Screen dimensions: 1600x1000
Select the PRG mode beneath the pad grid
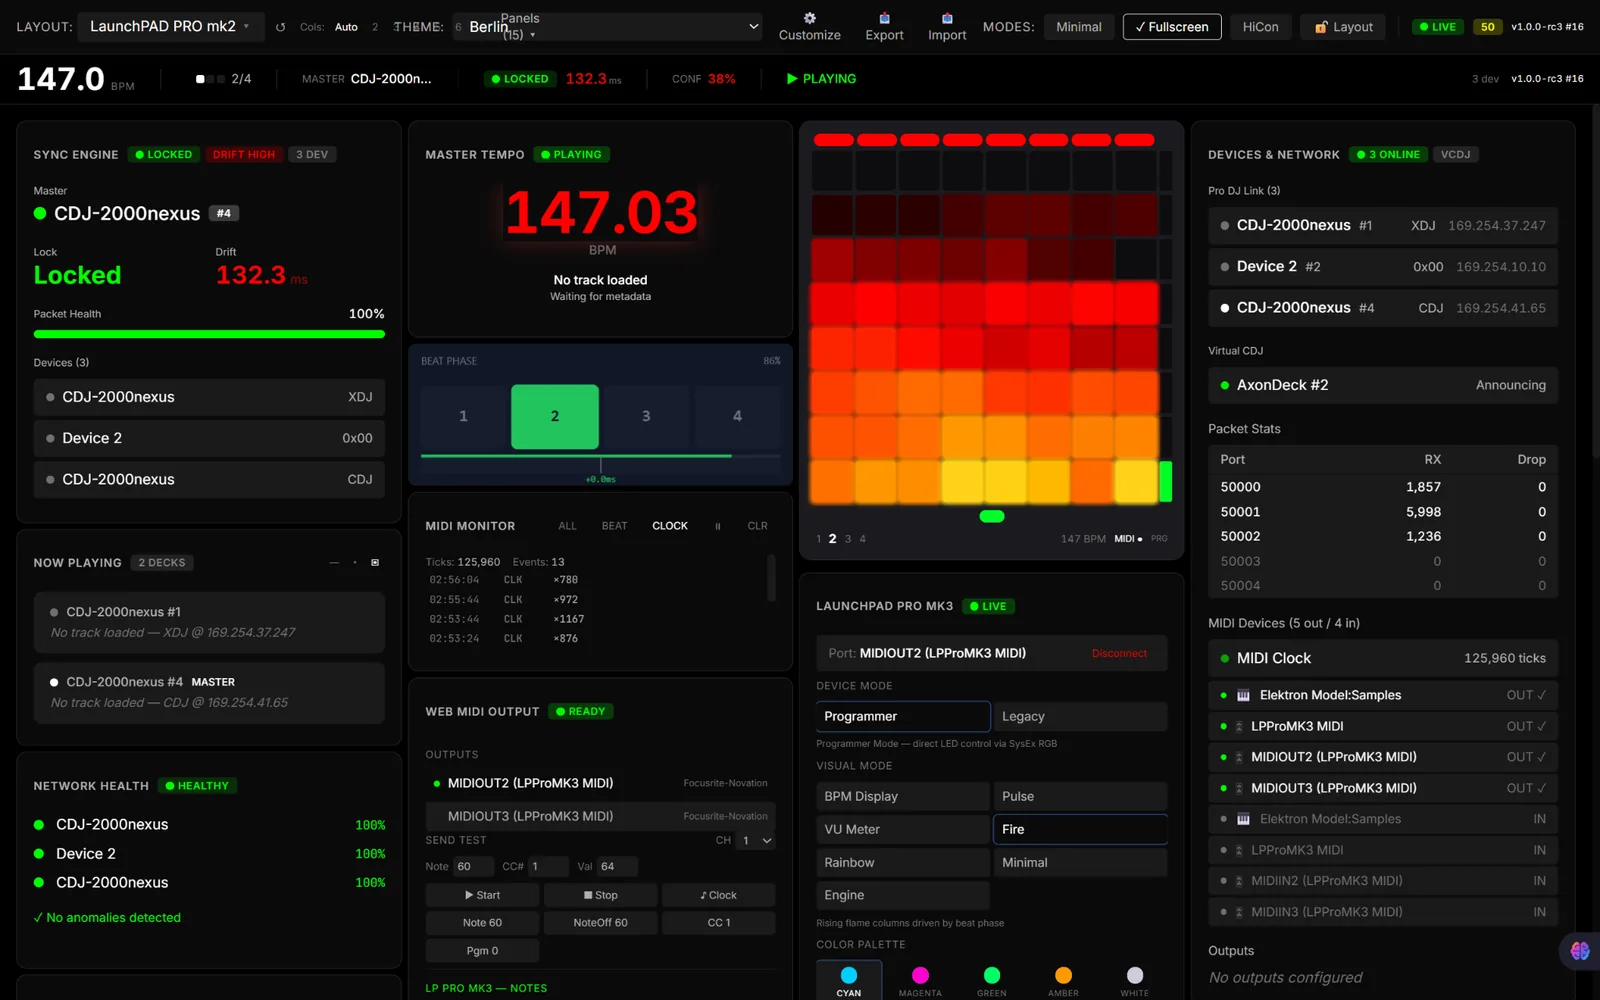(x=1159, y=539)
